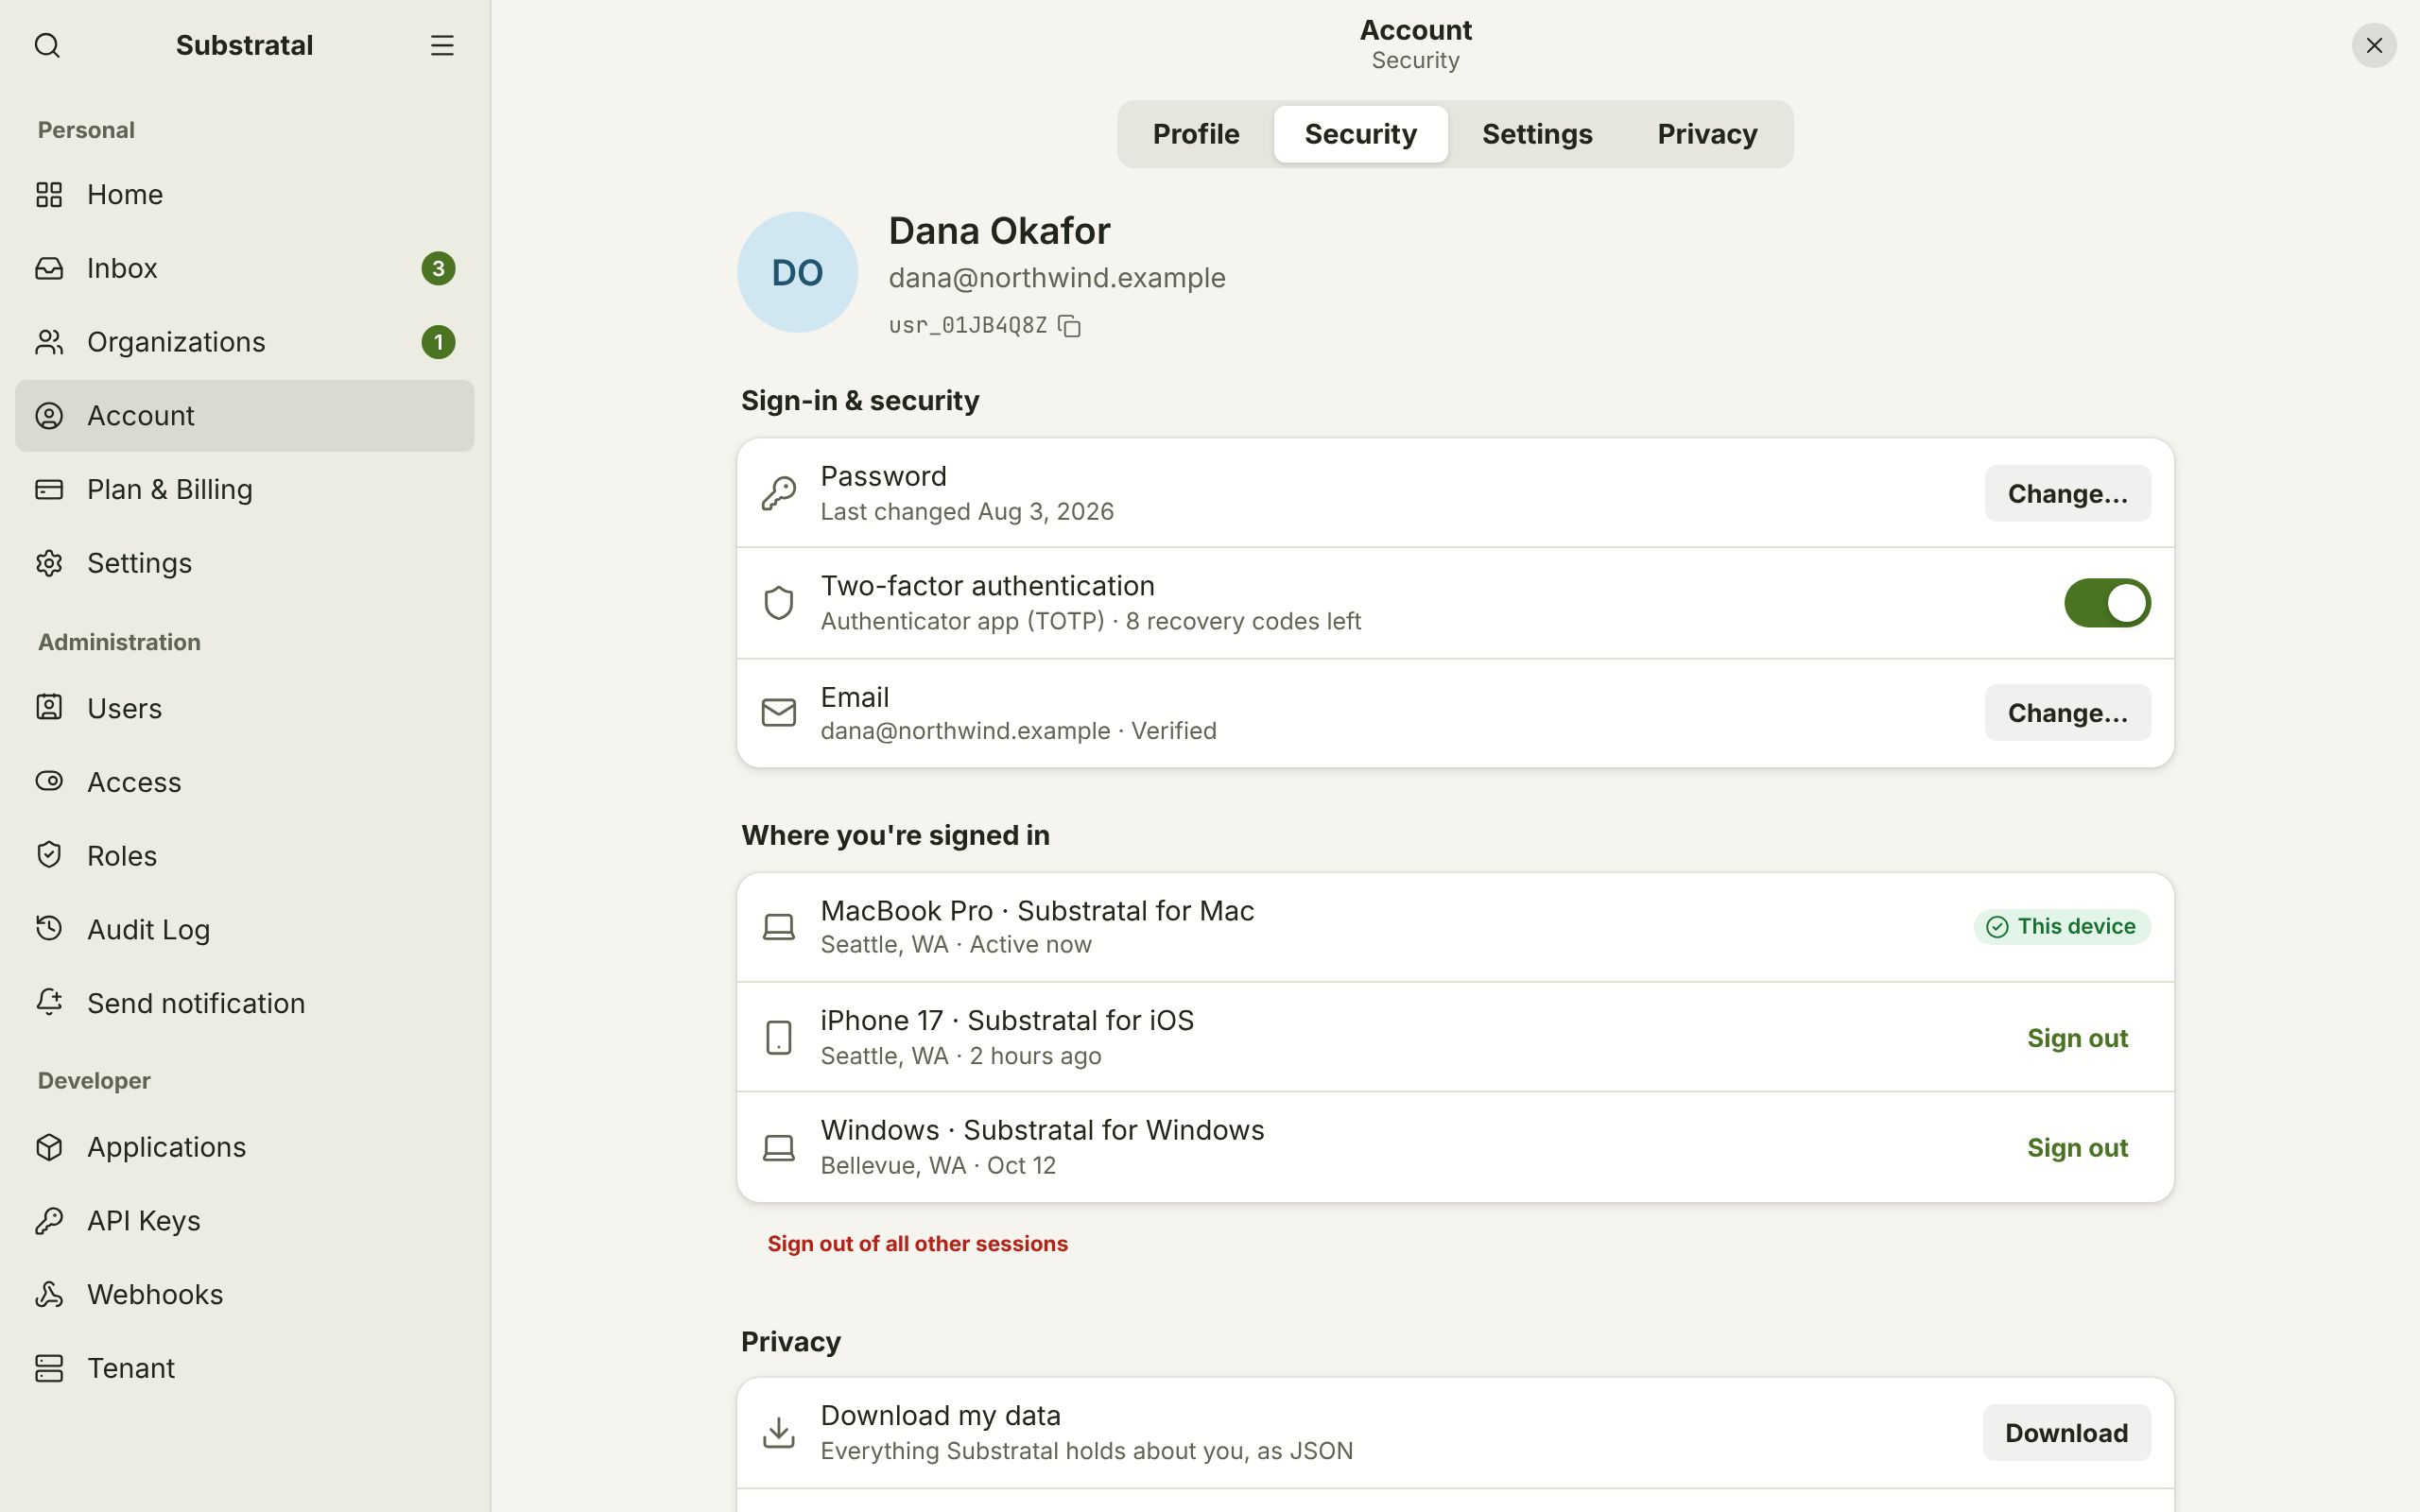This screenshot has height=1512, width=2420.
Task: Sign out the Windows session
Action: (2077, 1148)
